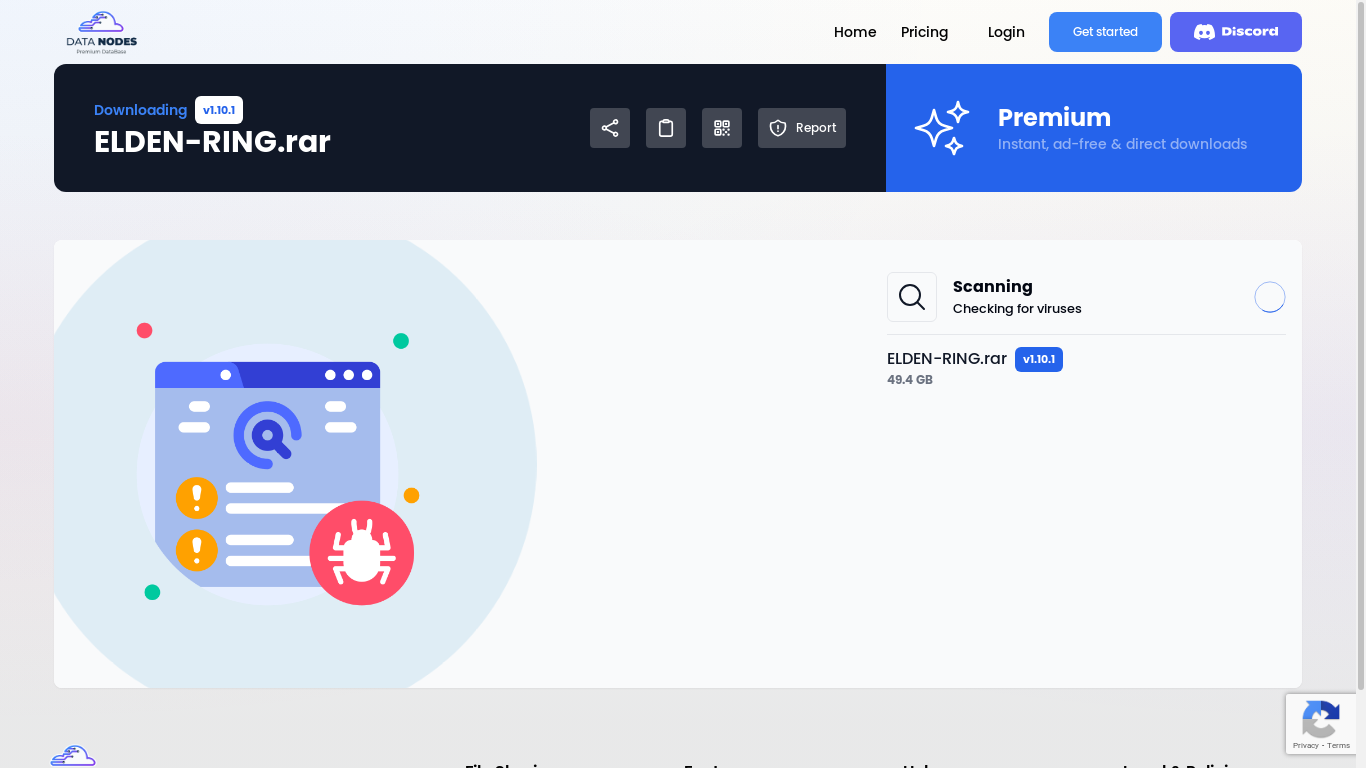This screenshot has width=1366, height=768.
Task: Open the Discord button
Action: [x=1236, y=32]
